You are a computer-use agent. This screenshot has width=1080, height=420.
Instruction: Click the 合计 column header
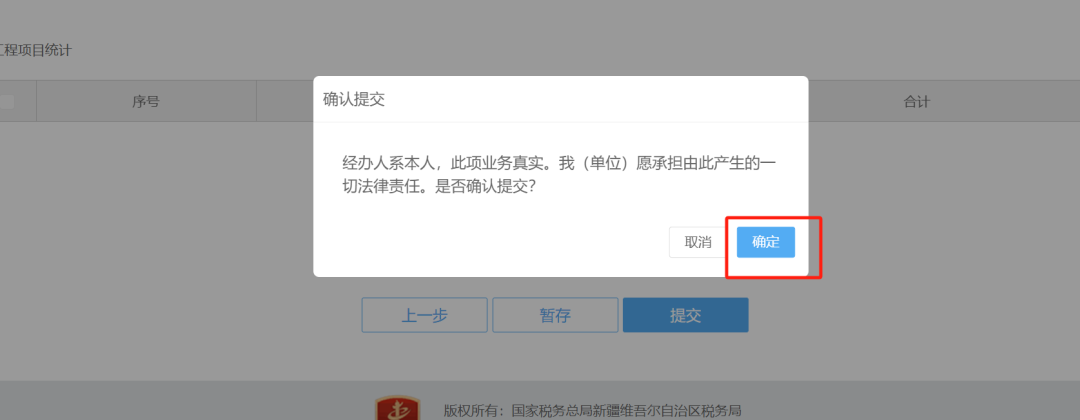917,101
